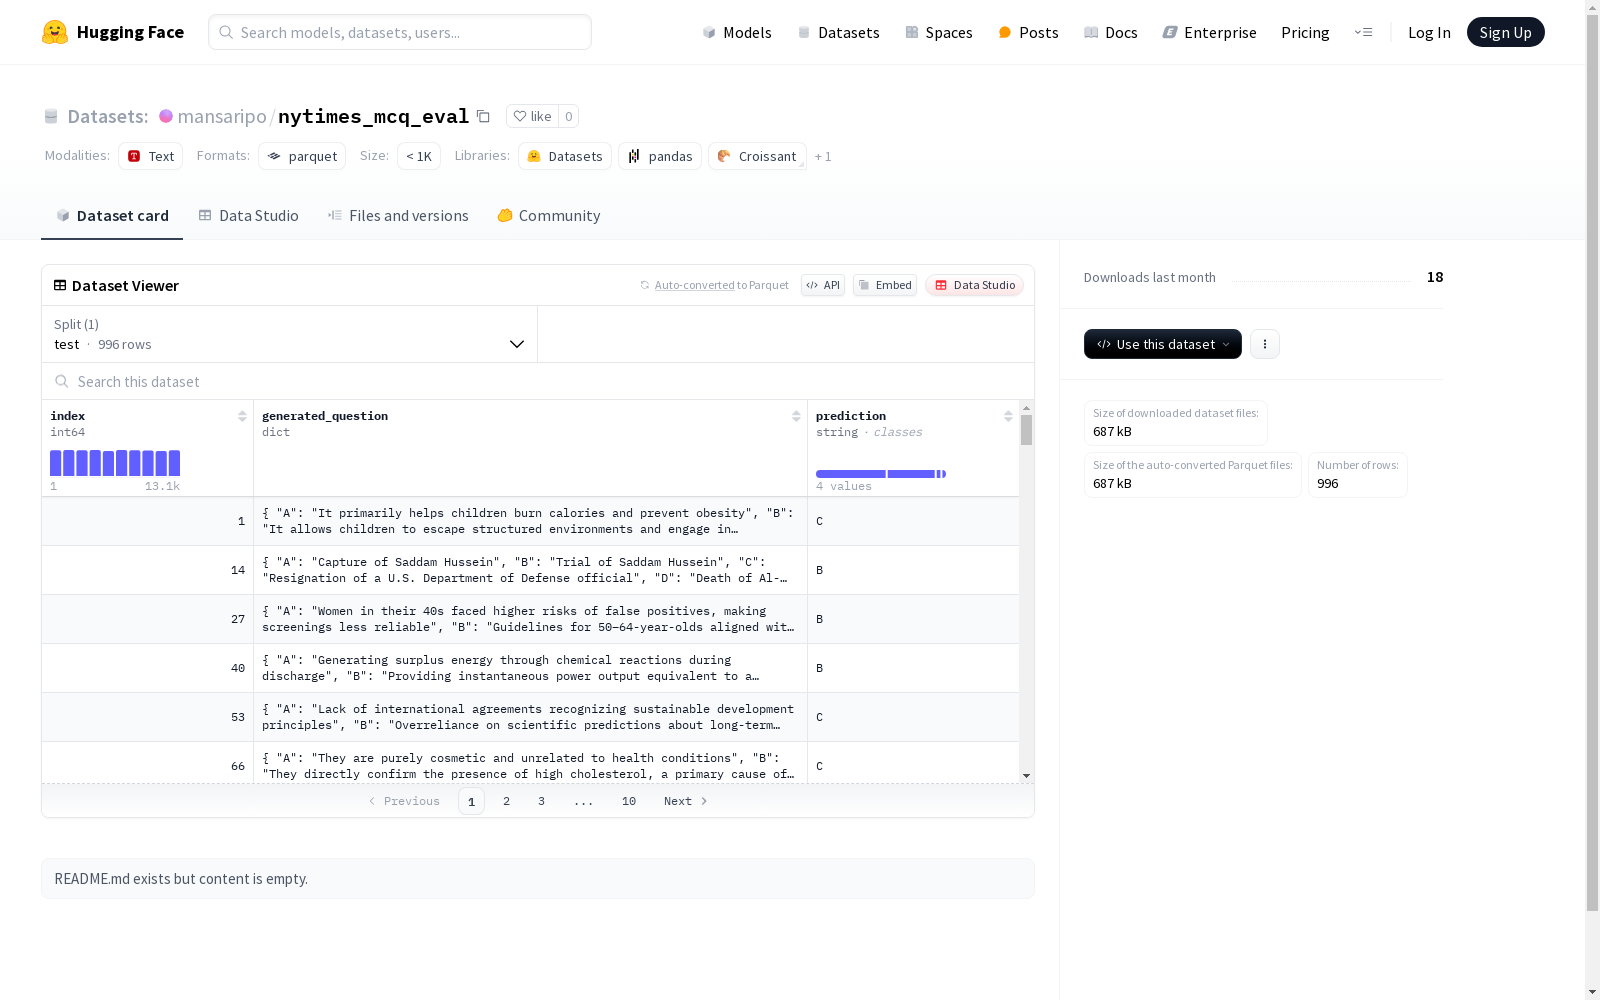Focus the Search this dataset field

point(538,381)
